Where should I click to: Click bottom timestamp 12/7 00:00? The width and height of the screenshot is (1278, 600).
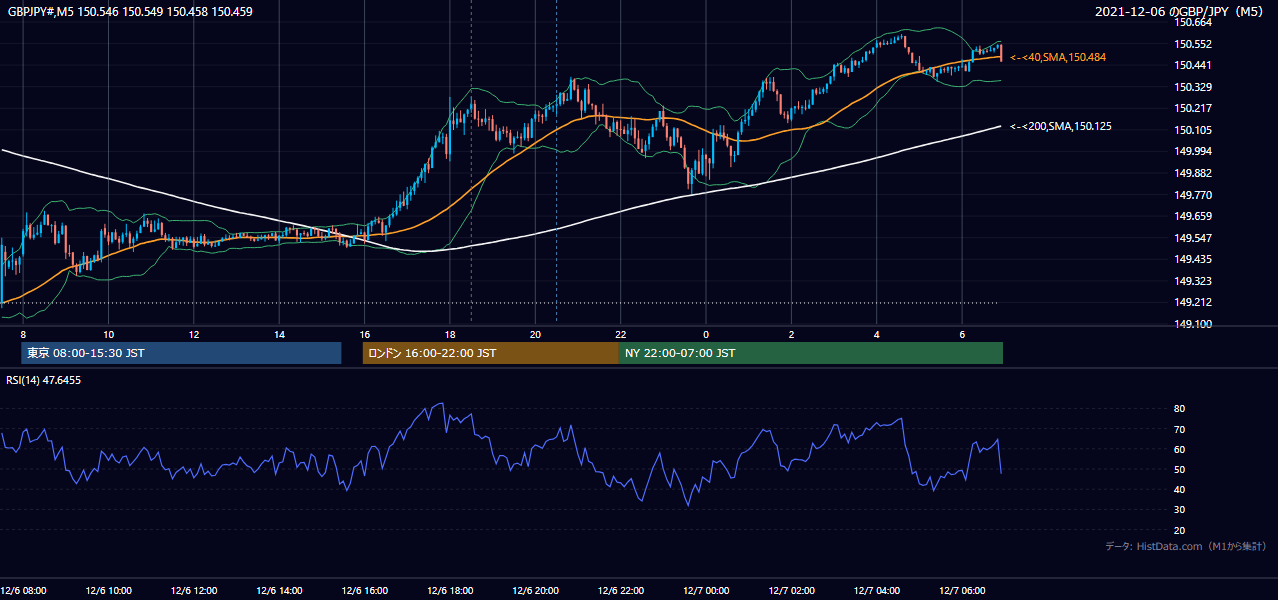click(706, 590)
